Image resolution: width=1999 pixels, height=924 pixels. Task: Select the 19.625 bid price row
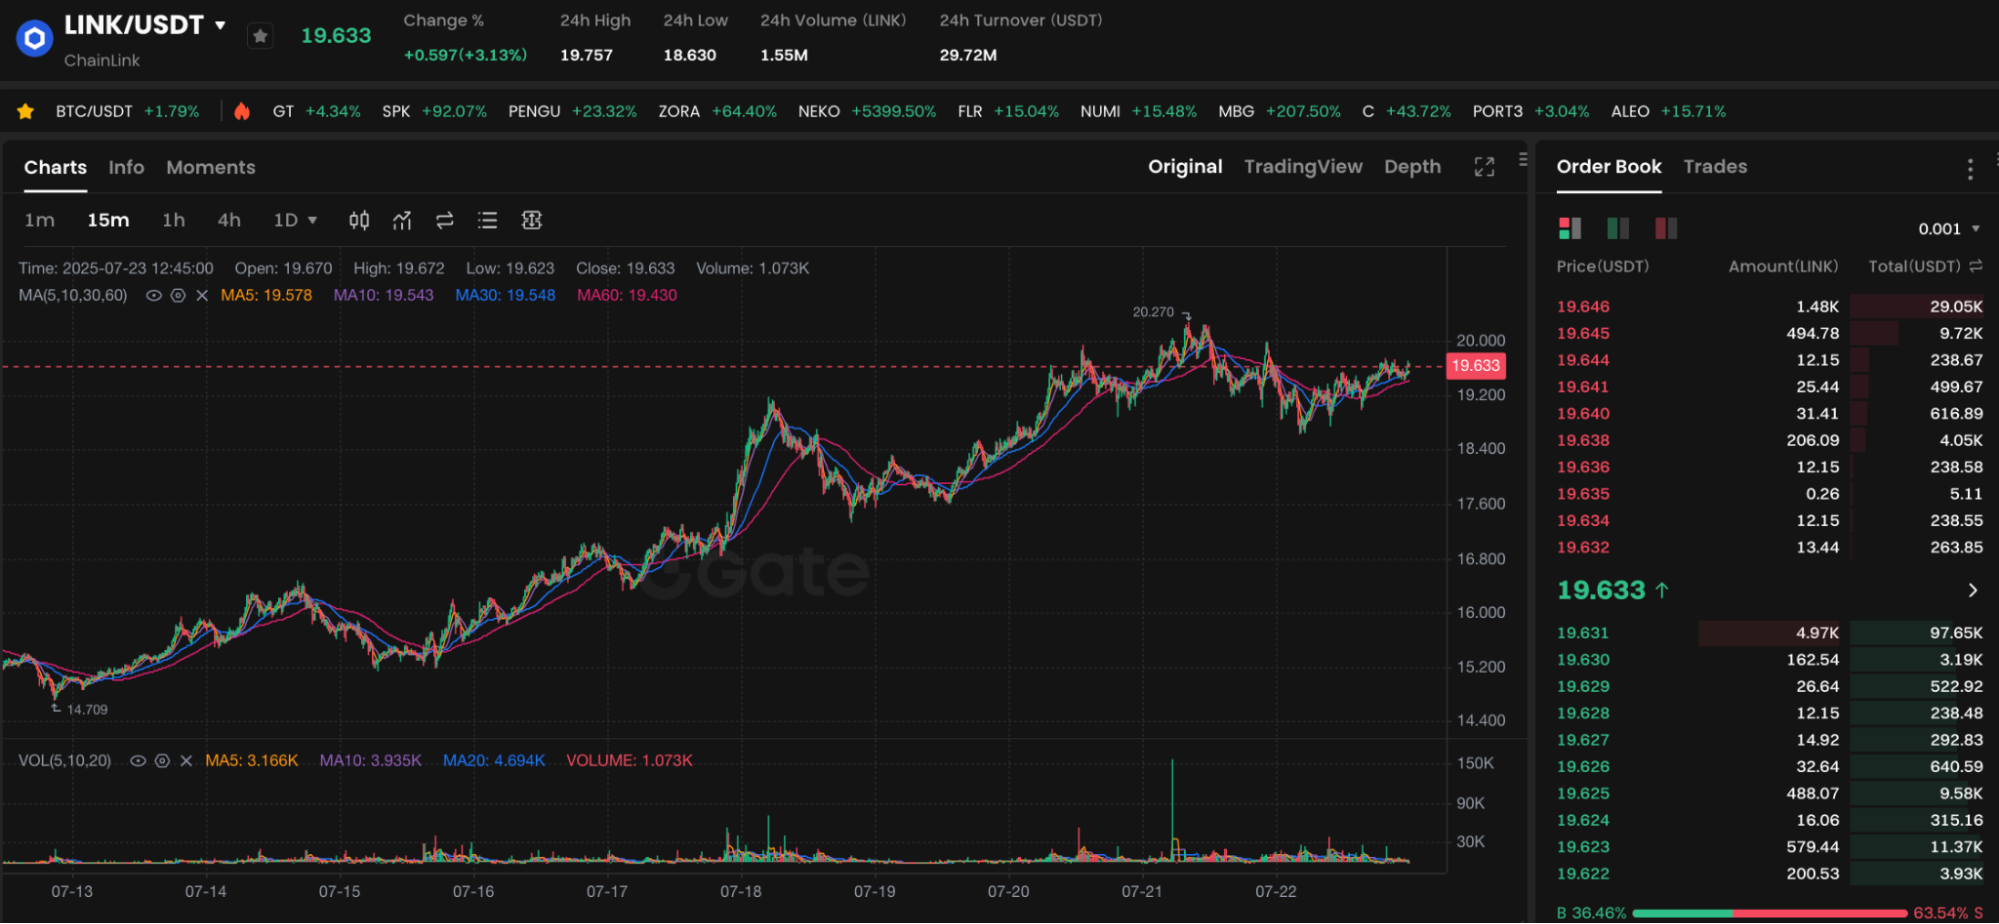pos(1769,793)
